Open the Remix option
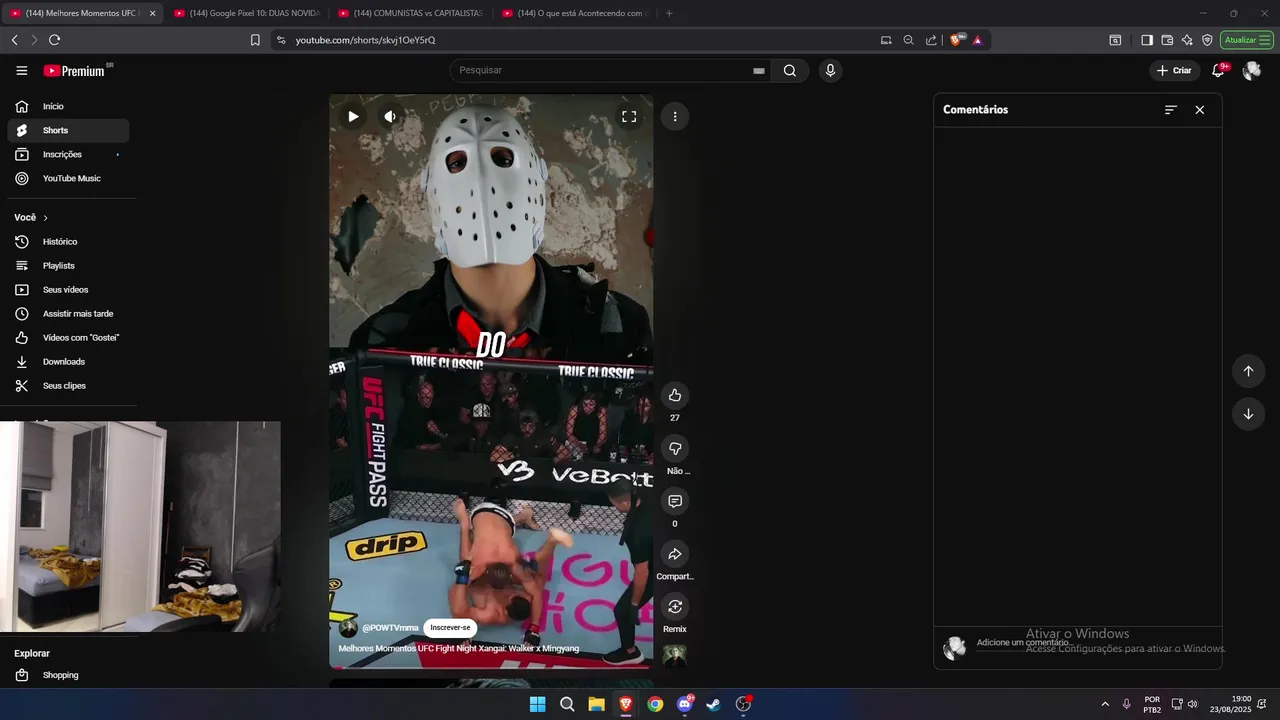The image size is (1280, 720). [675, 607]
